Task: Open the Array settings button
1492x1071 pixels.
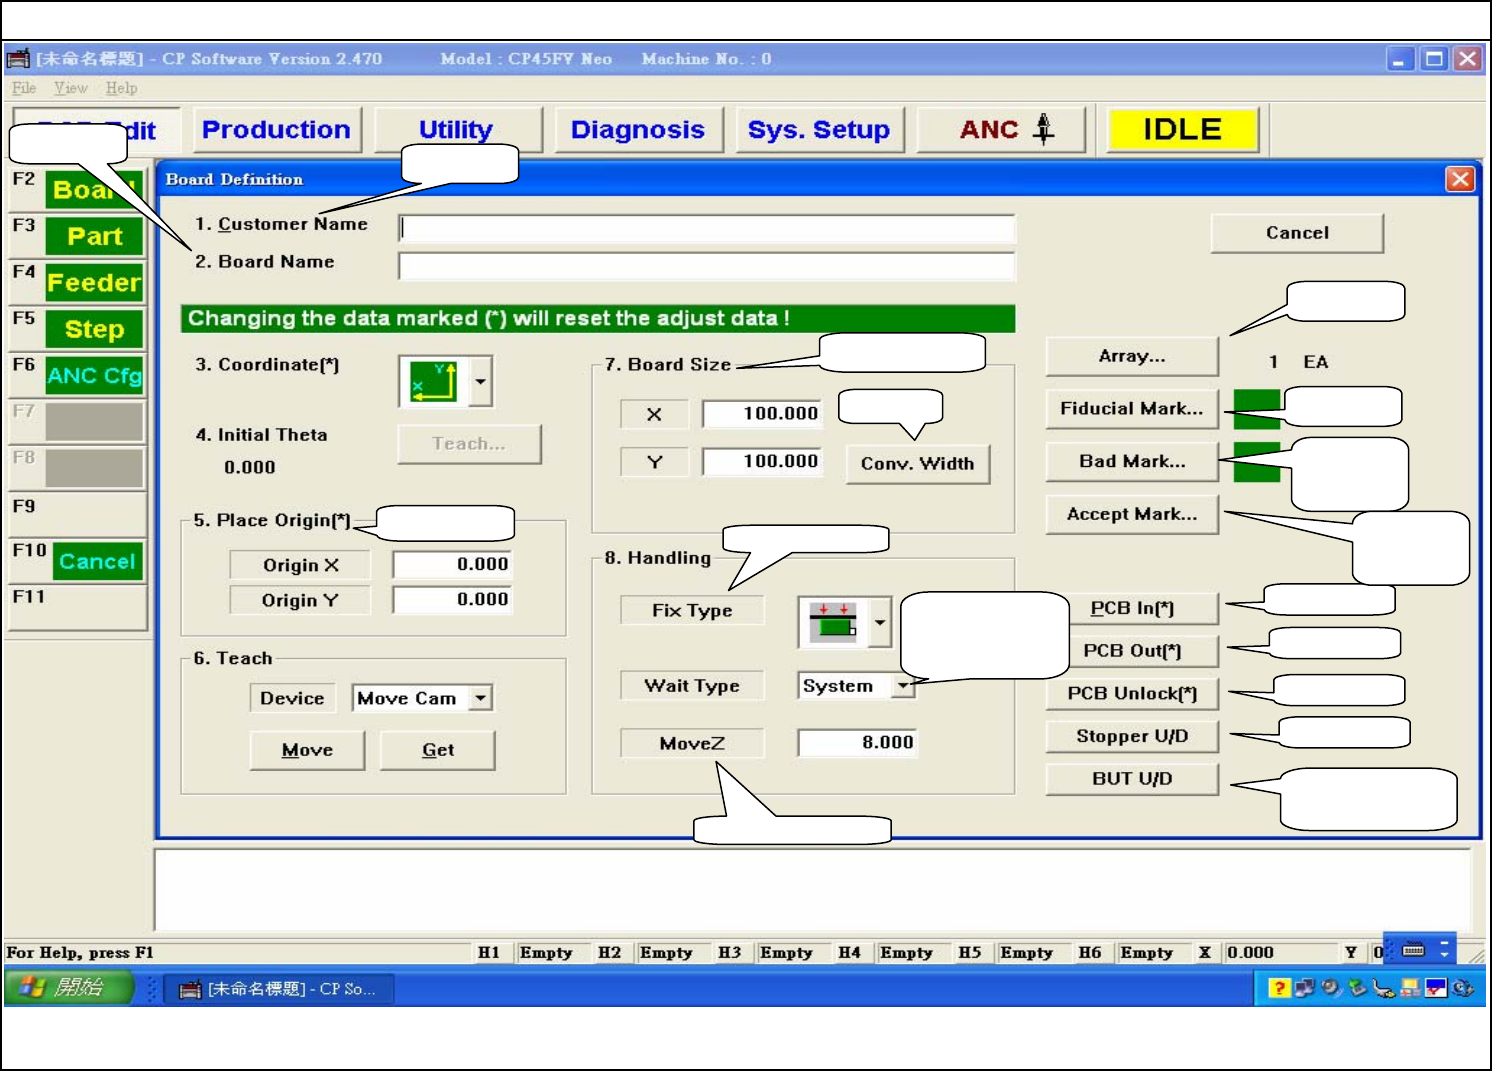Action: tap(1132, 356)
